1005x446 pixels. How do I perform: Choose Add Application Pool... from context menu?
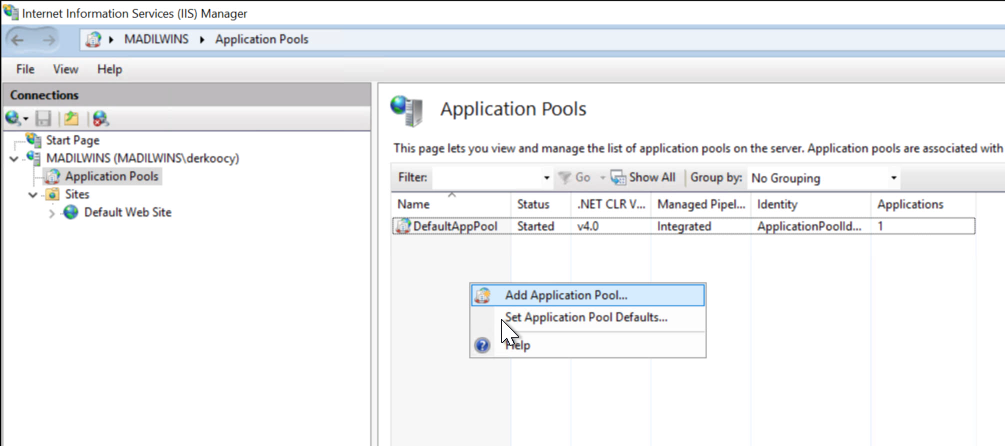588,295
